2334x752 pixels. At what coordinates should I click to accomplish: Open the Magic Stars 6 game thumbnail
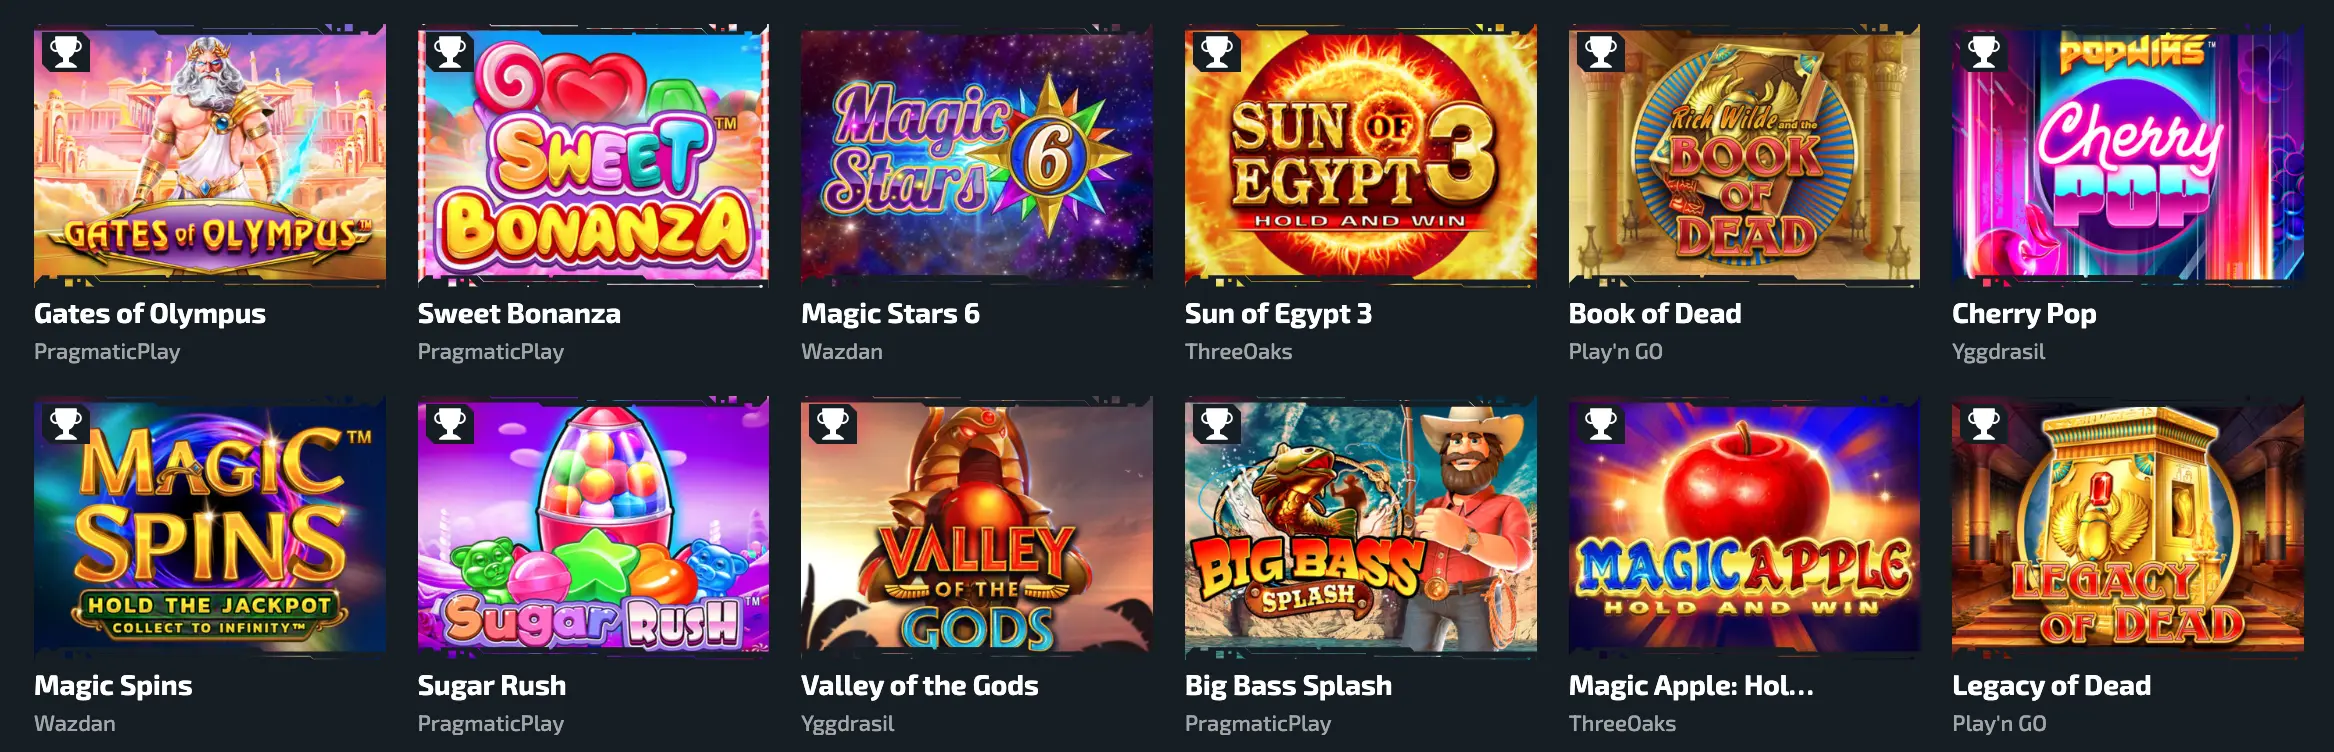(x=977, y=155)
